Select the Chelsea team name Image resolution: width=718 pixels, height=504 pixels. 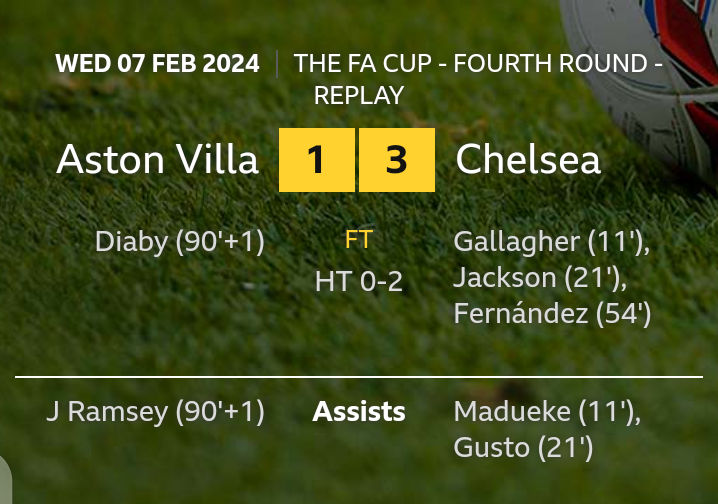pos(528,160)
